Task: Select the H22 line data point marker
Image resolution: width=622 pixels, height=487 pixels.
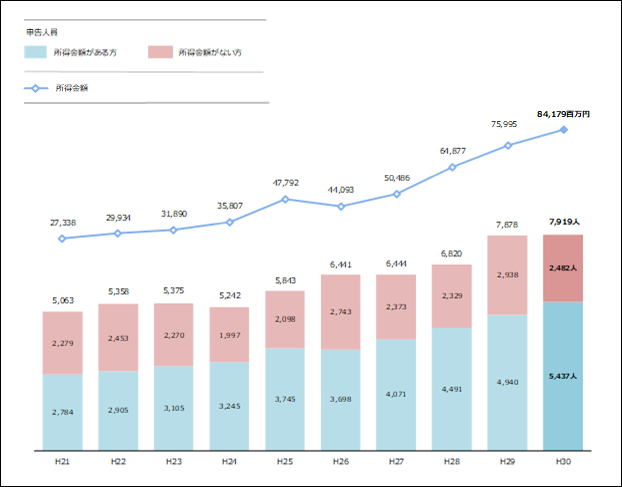Action: (118, 233)
